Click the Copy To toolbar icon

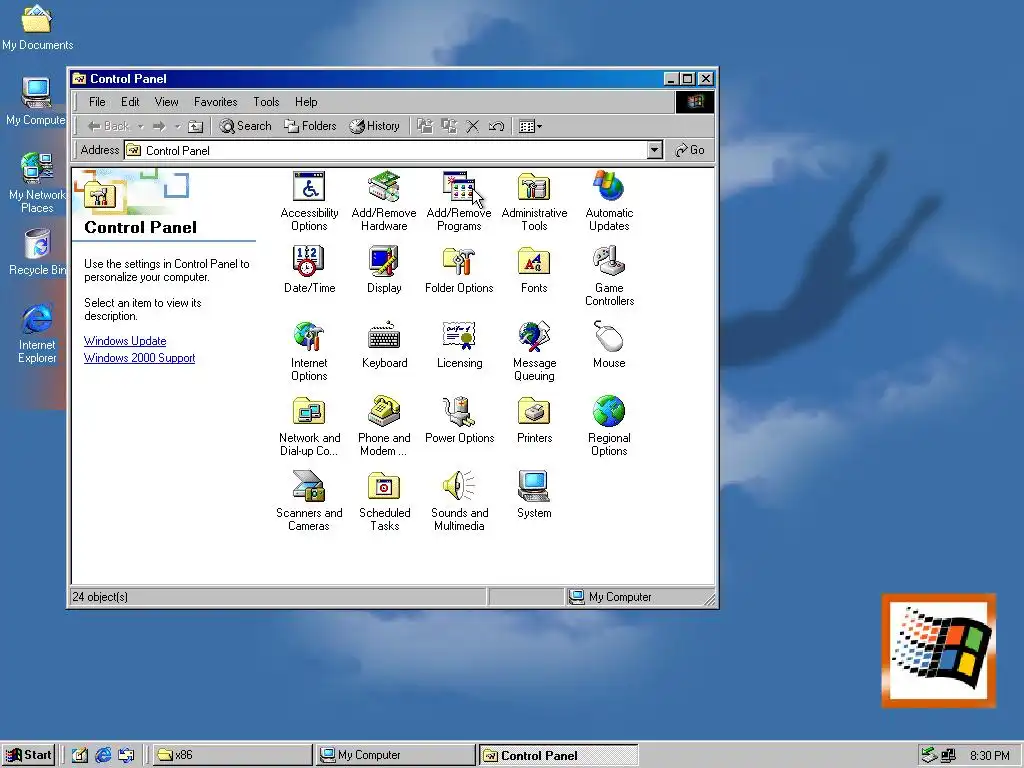click(449, 126)
